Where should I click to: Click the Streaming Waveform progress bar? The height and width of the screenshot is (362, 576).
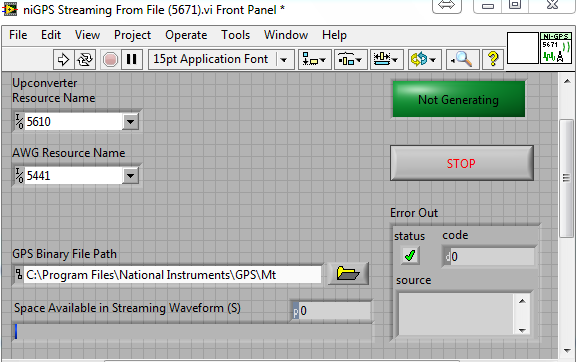192,331
